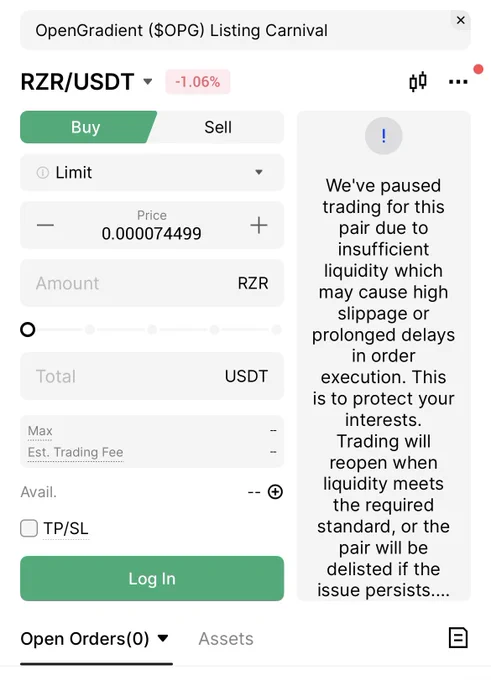This screenshot has width=491, height=680.
Task: Open the three-dot more options menu
Action: [458, 82]
